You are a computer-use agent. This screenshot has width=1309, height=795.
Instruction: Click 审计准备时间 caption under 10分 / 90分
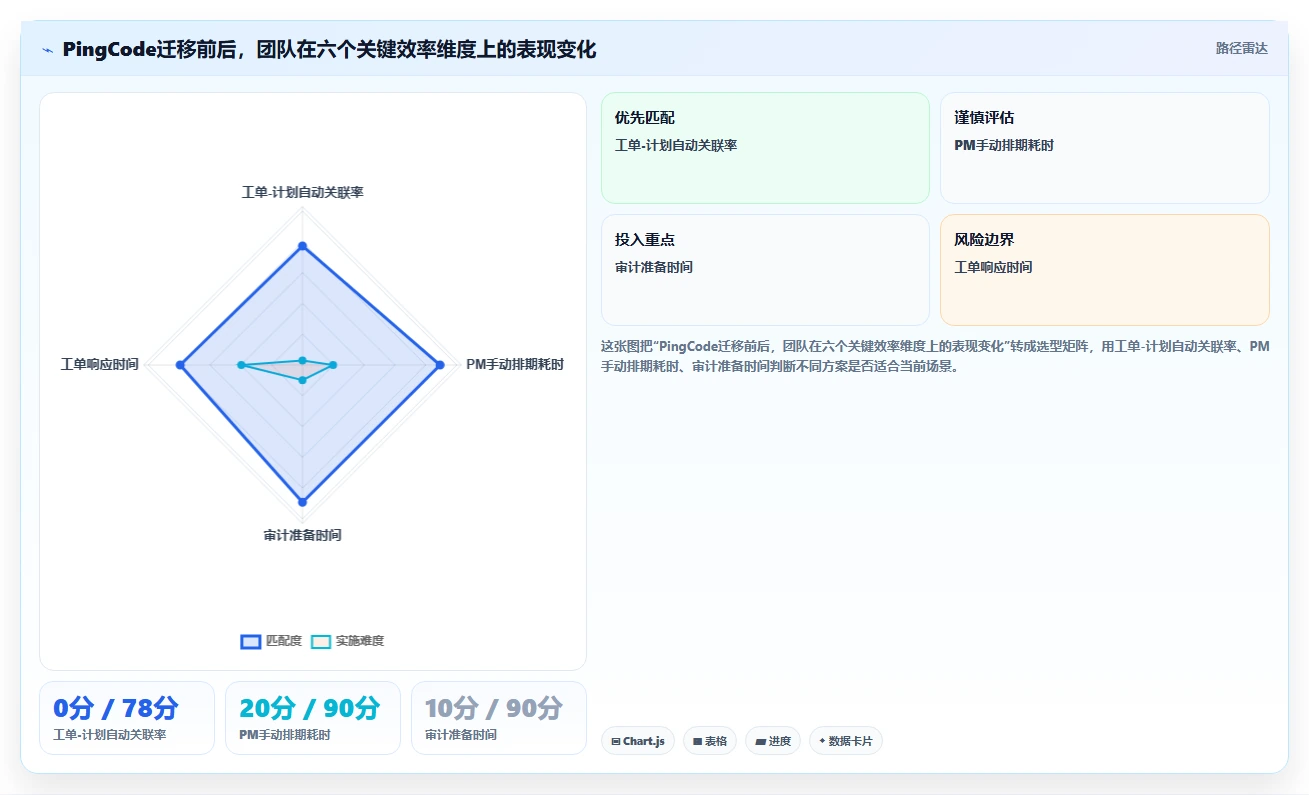(461, 735)
